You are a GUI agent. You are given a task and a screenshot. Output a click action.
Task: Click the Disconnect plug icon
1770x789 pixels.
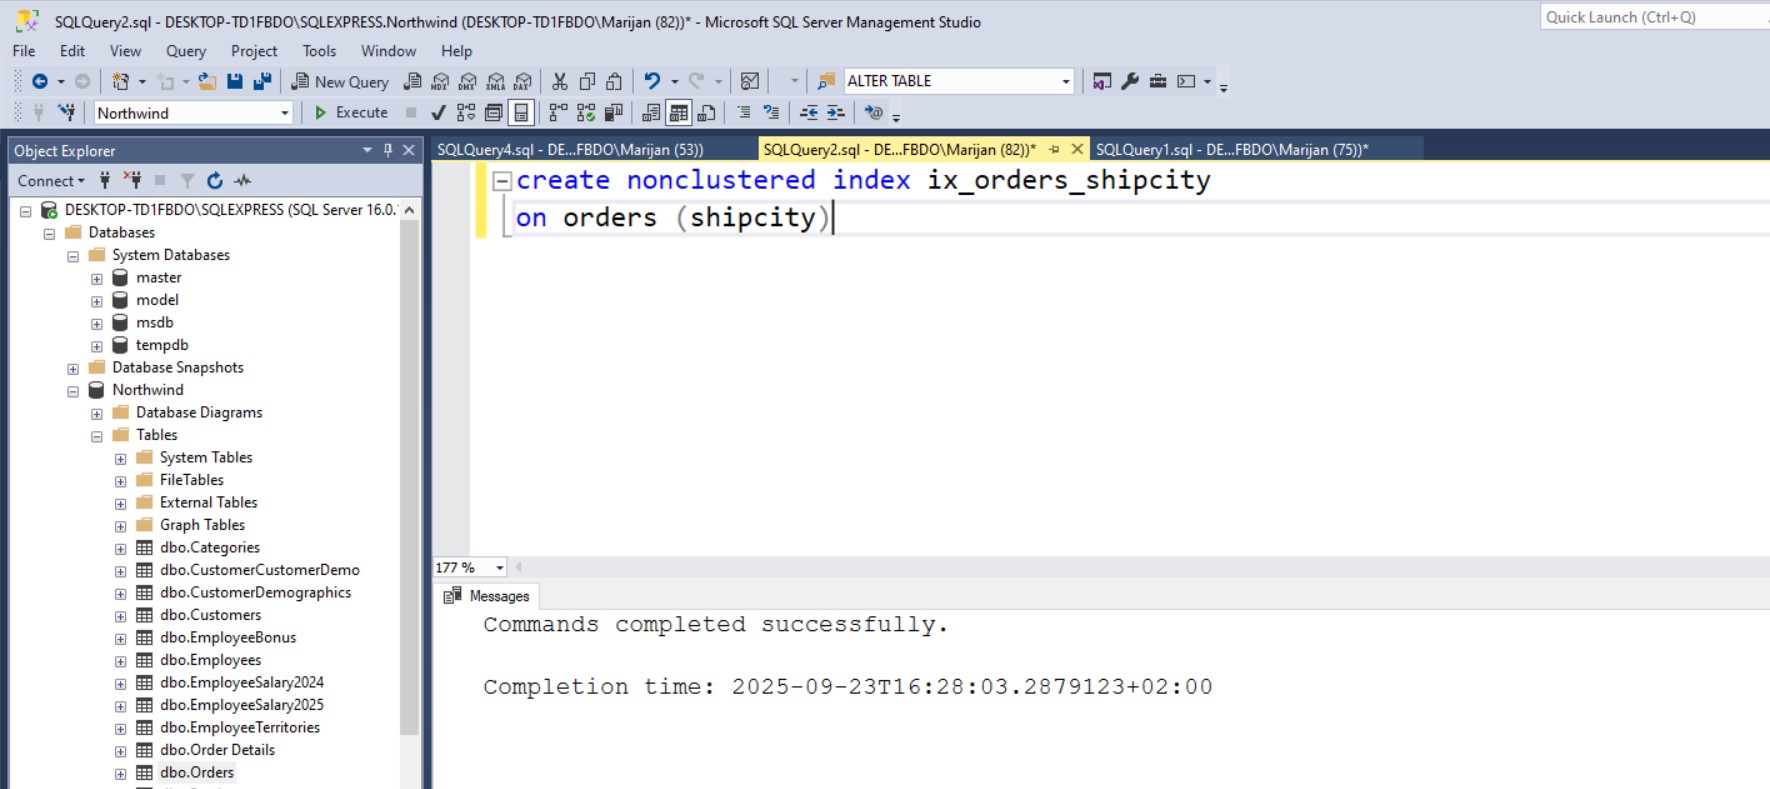coord(131,181)
